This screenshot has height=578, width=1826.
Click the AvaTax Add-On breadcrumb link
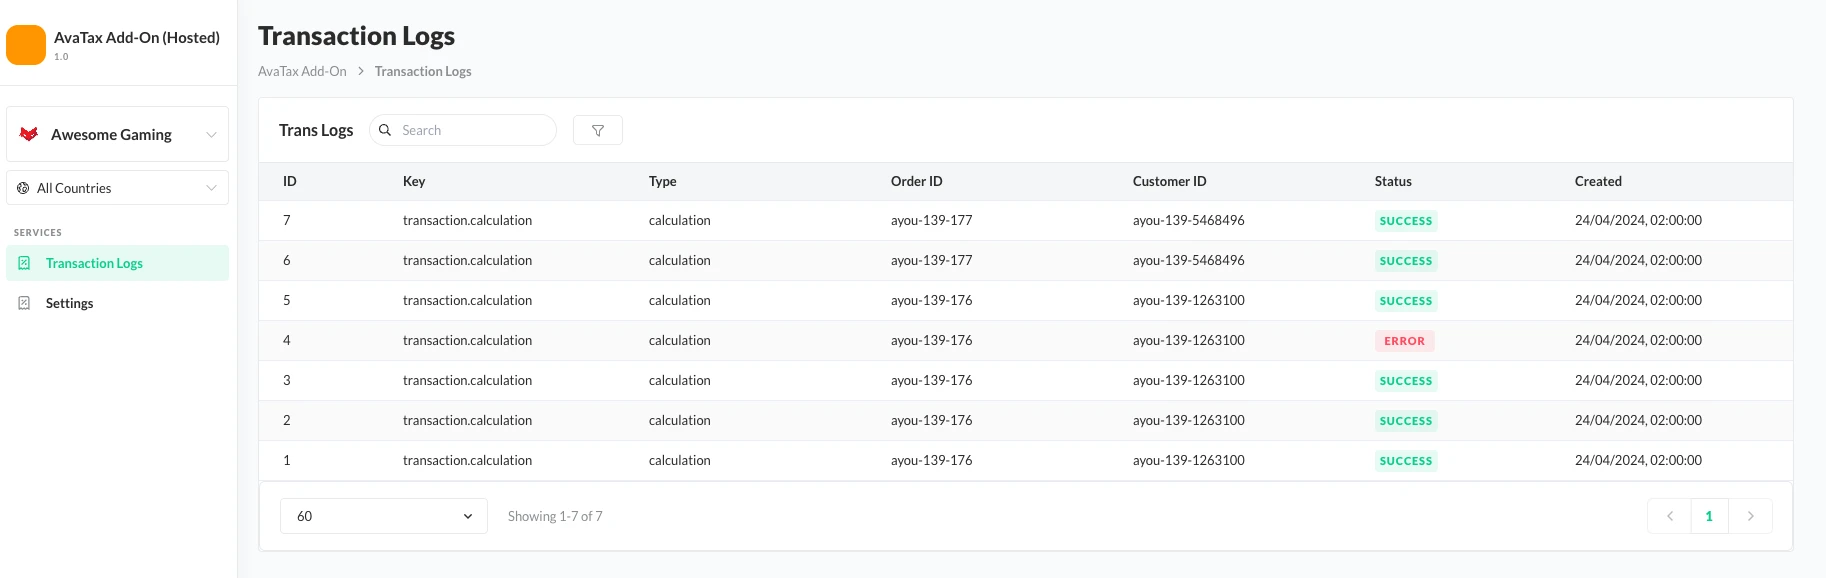point(302,71)
